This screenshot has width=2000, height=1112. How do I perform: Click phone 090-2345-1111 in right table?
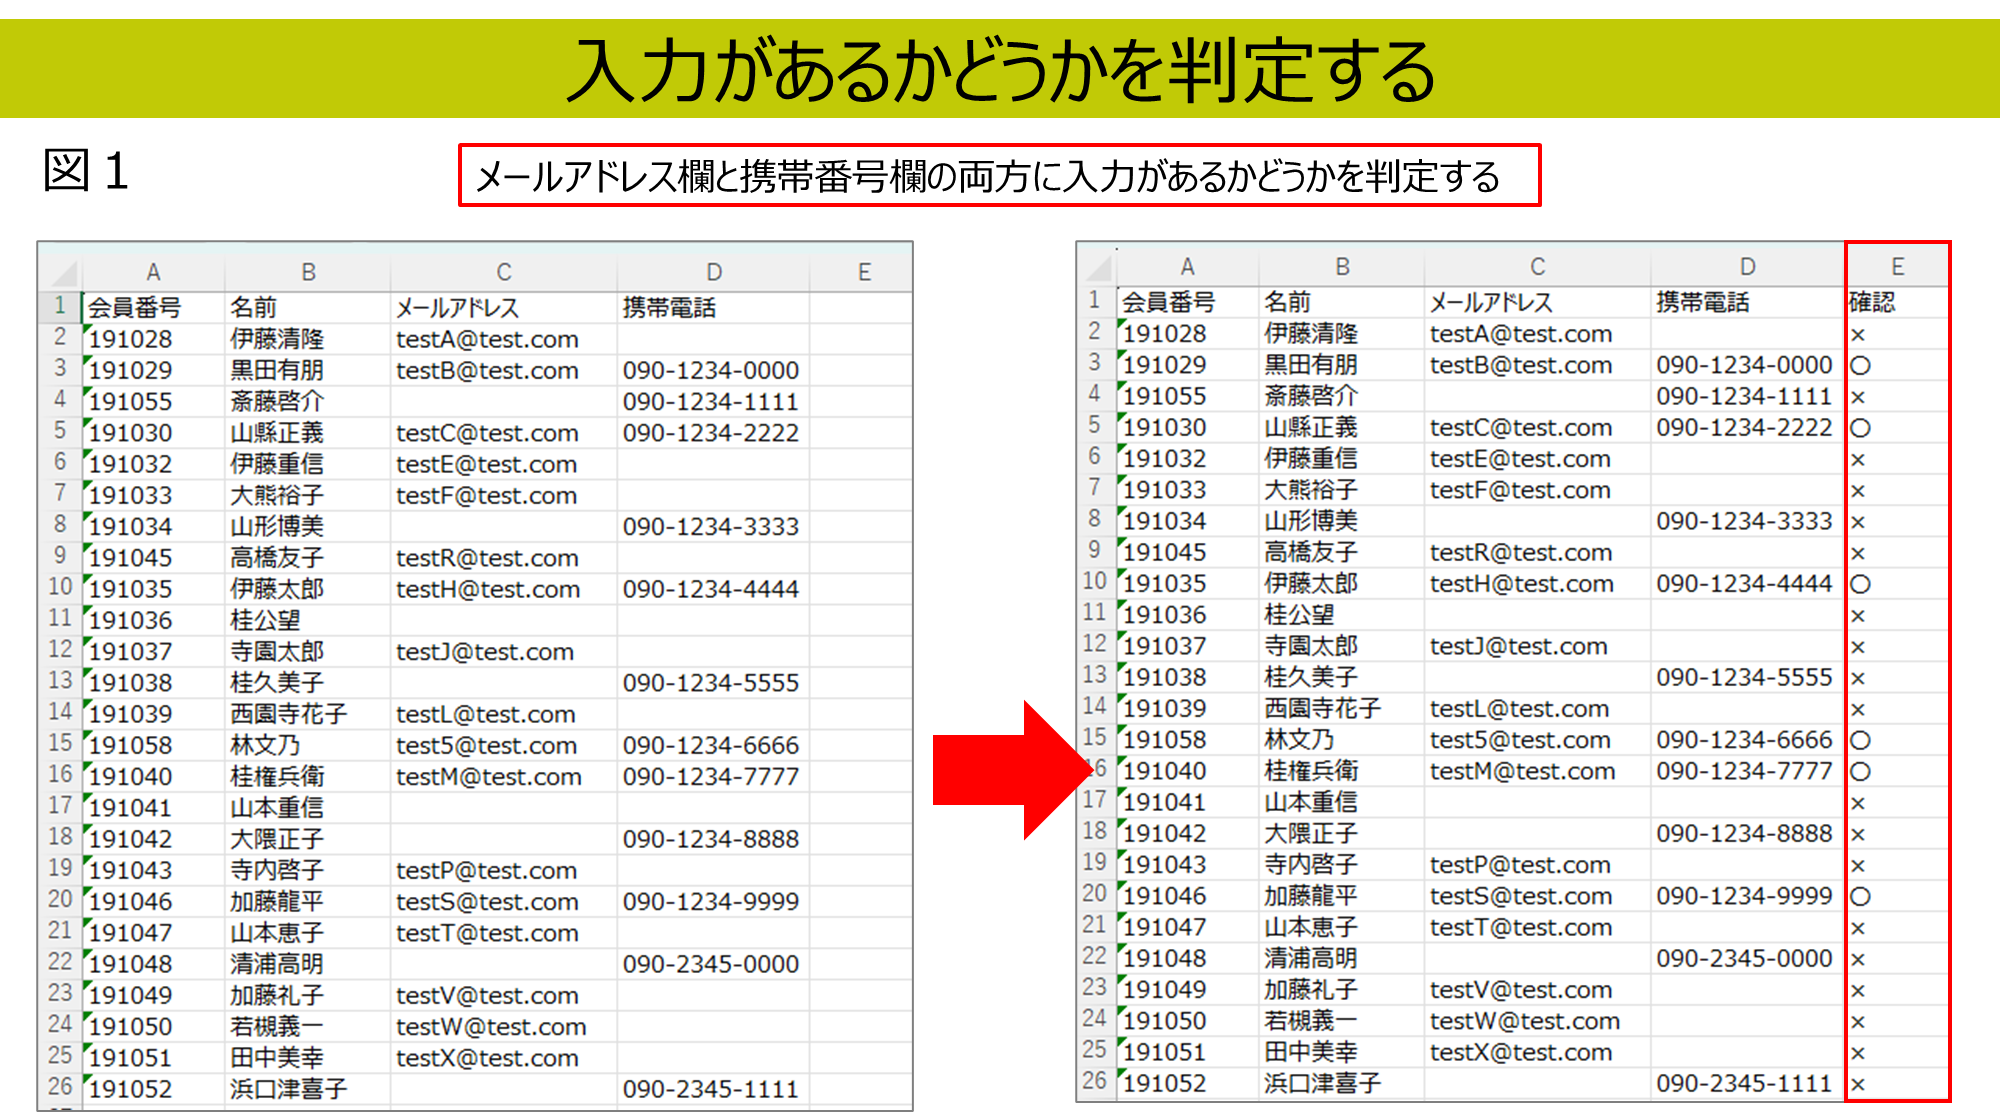(x=1743, y=1084)
